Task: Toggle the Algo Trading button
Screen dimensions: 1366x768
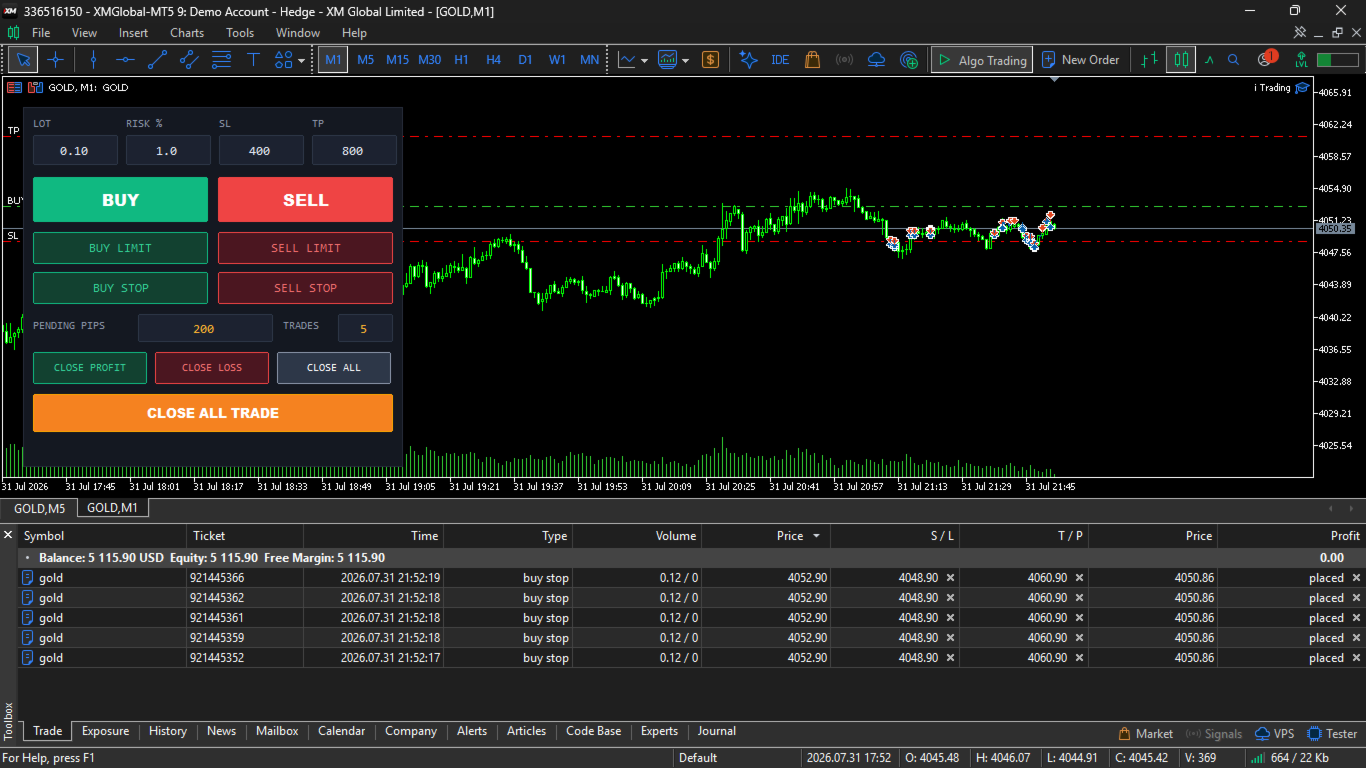Action: tap(982, 60)
